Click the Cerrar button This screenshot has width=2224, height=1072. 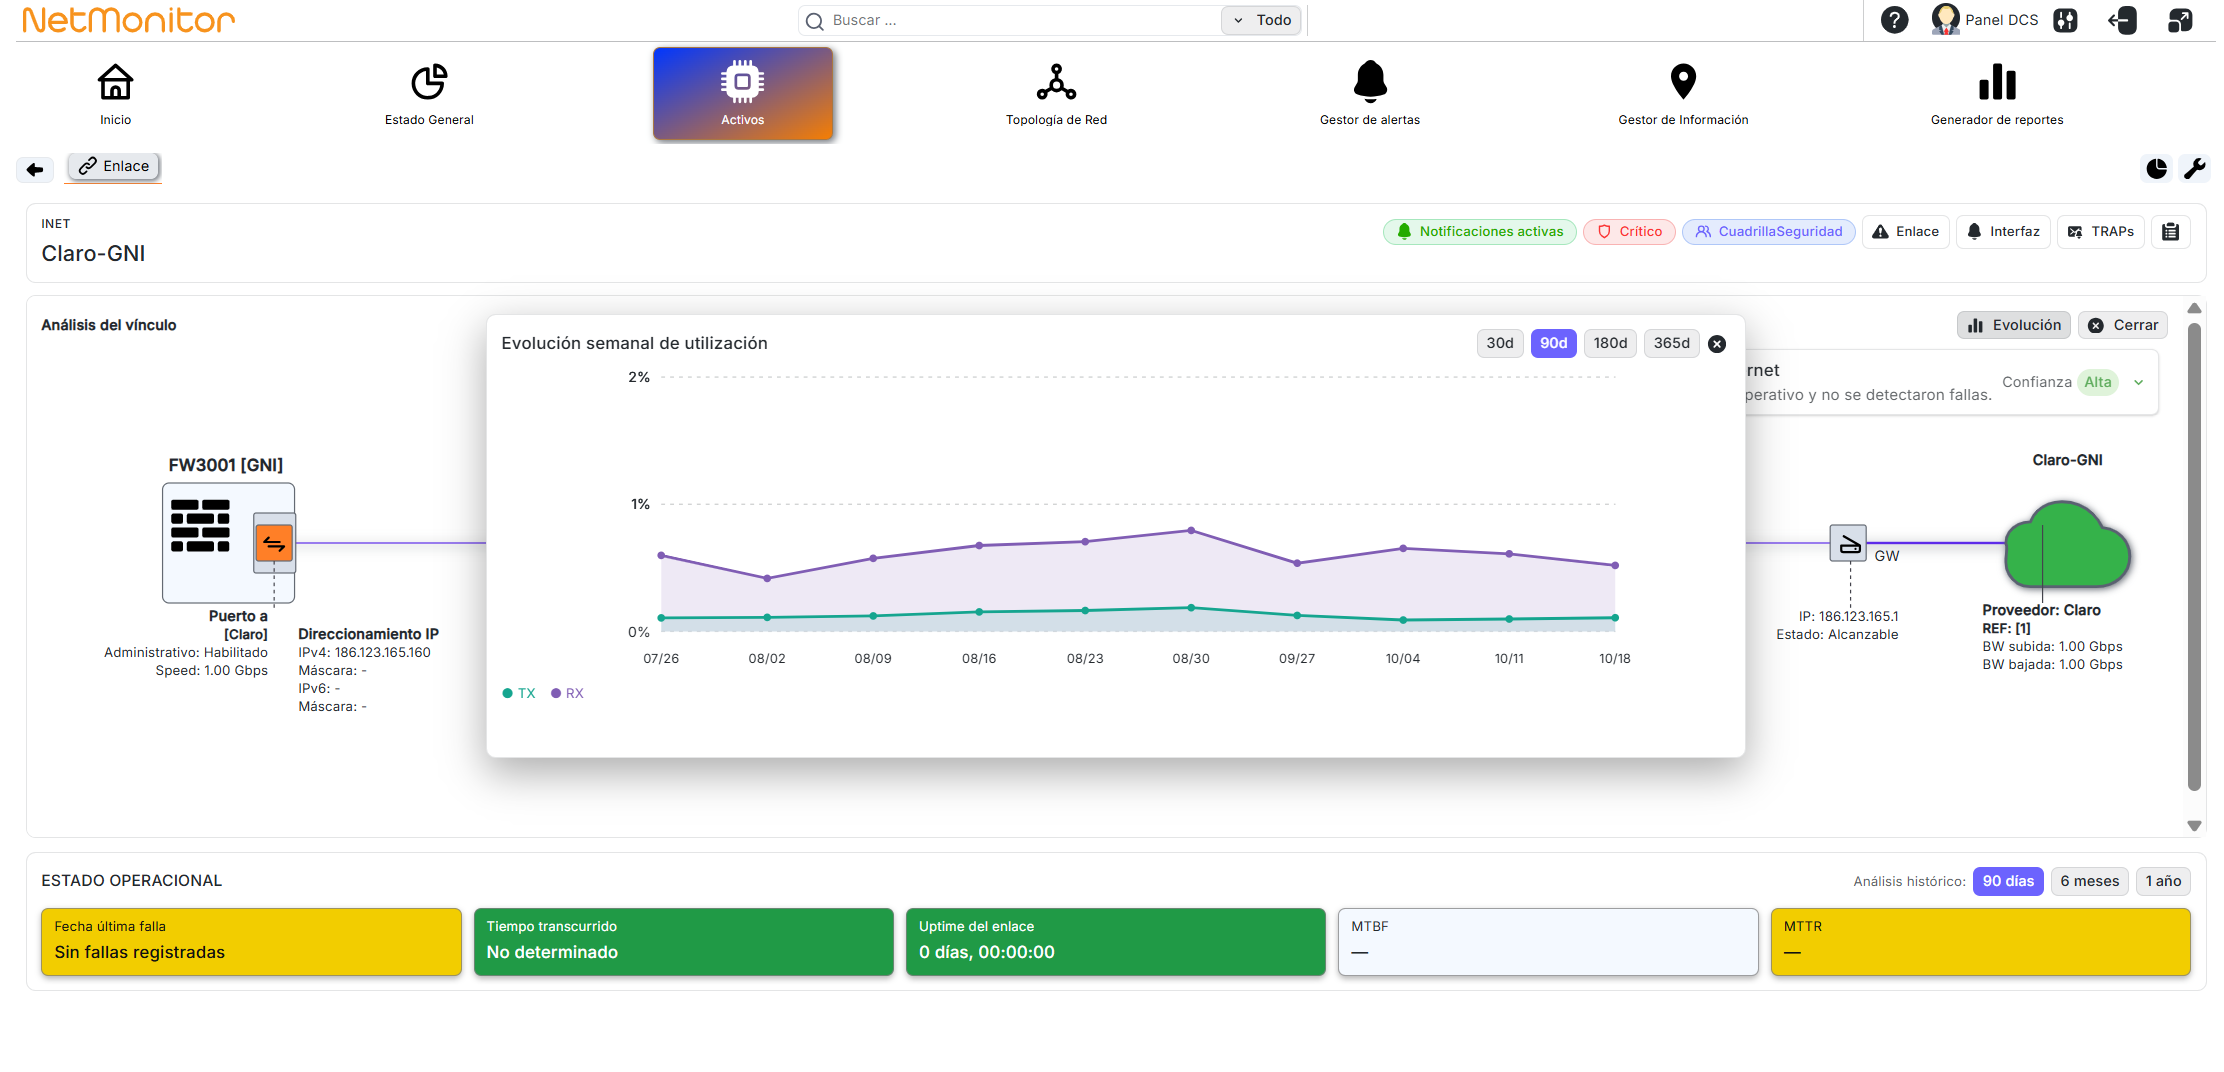tap(2123, 325)
